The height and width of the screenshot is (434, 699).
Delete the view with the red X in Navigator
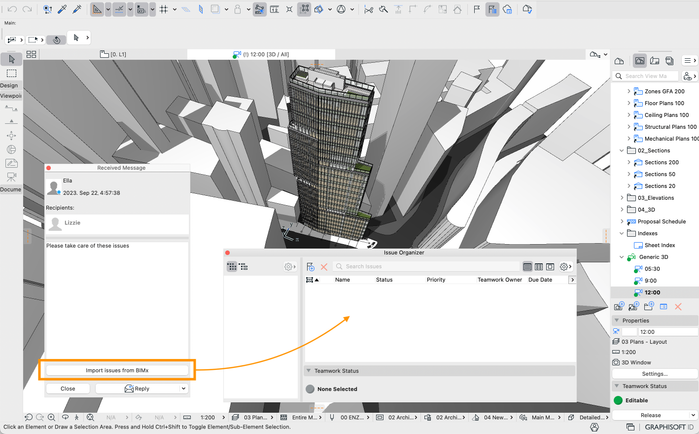tap(678, 306)
